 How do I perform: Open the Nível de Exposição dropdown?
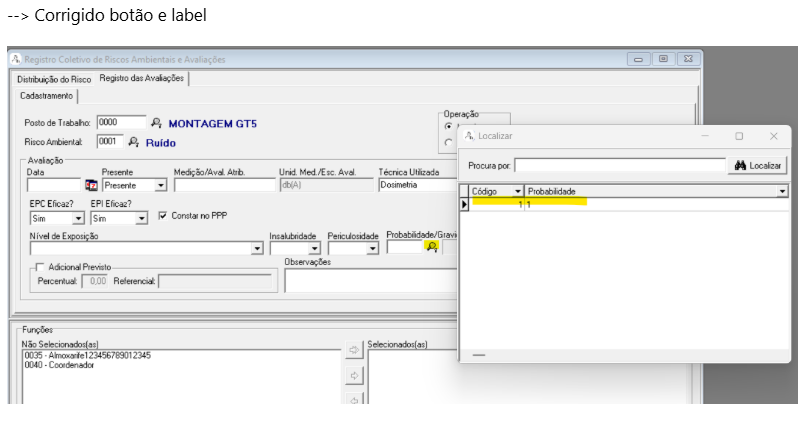pos(256,248)
